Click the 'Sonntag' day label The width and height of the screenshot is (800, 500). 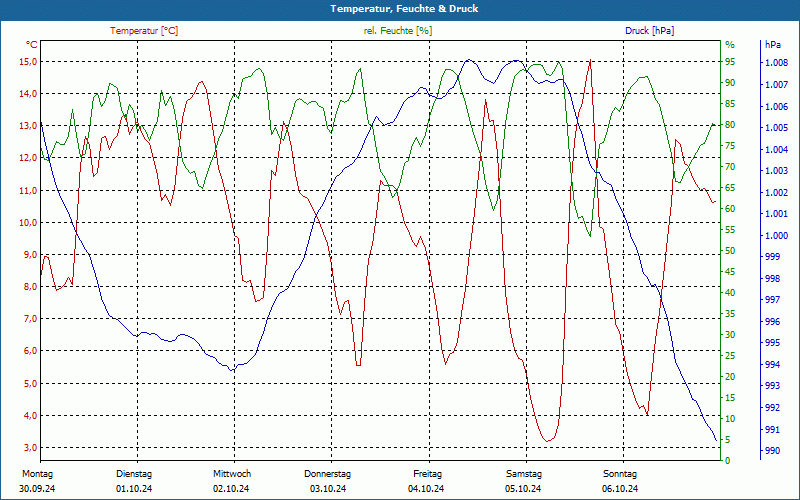tap(620, 473)
